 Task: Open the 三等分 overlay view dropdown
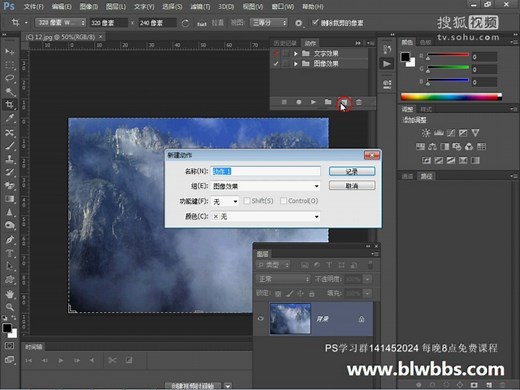269,23
